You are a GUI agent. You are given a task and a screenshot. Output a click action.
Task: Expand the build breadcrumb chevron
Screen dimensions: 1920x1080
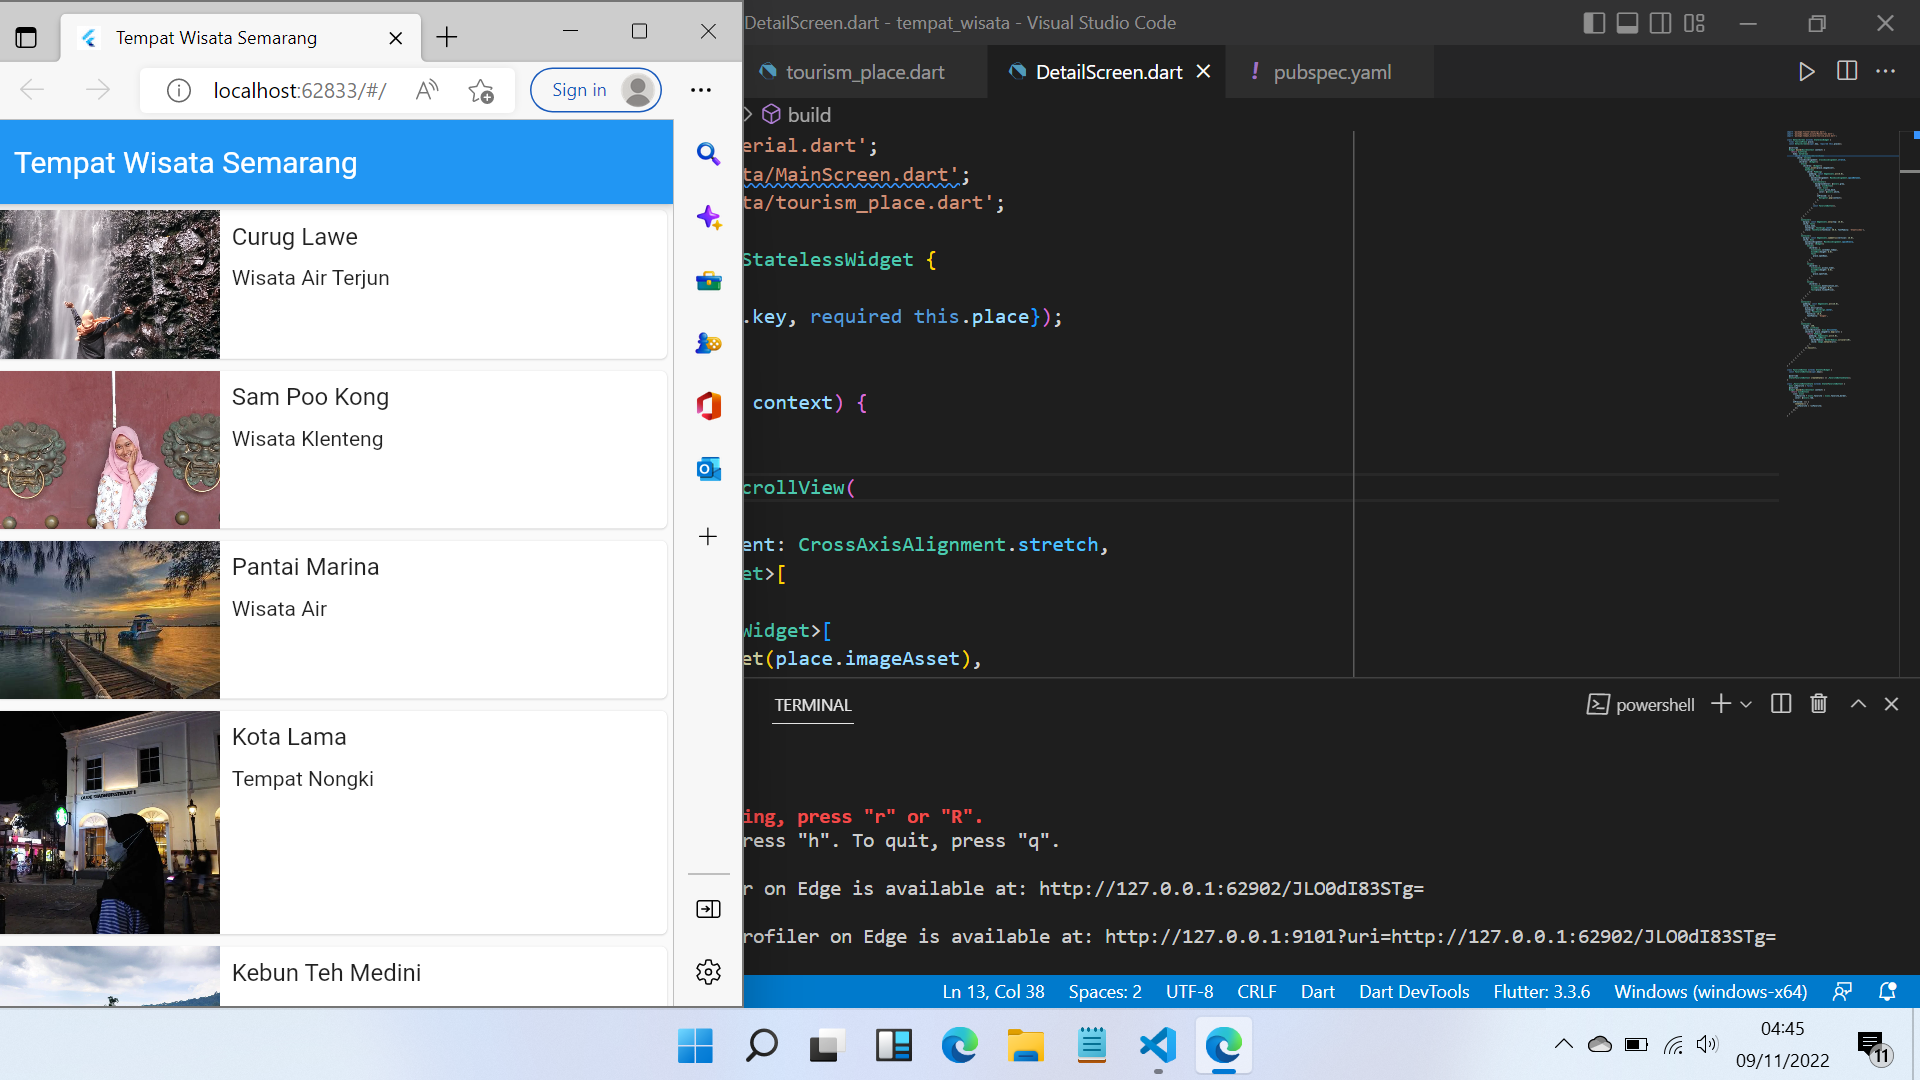point(748,115)
